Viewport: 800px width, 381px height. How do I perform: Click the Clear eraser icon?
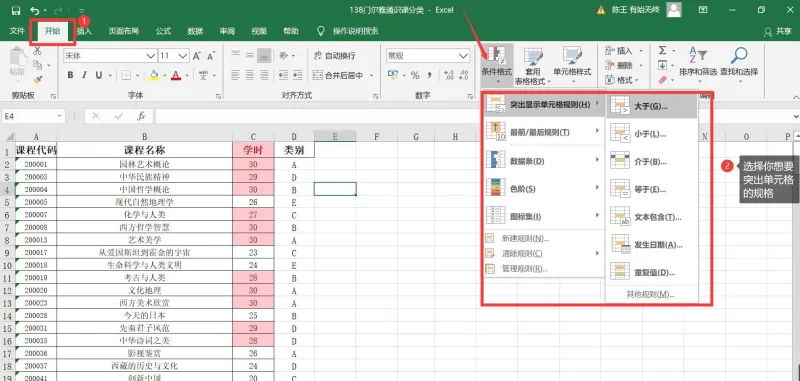point(662,80)
